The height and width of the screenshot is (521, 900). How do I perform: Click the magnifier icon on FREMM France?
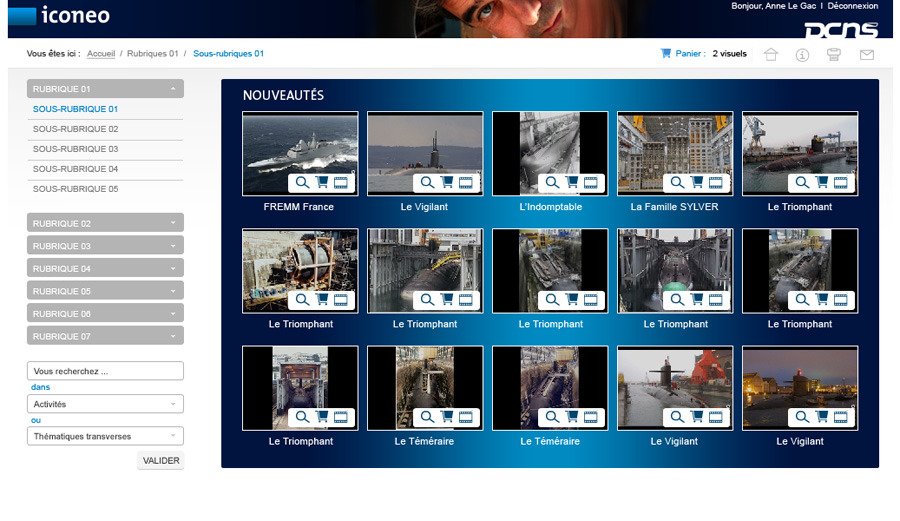click(302, 183)
